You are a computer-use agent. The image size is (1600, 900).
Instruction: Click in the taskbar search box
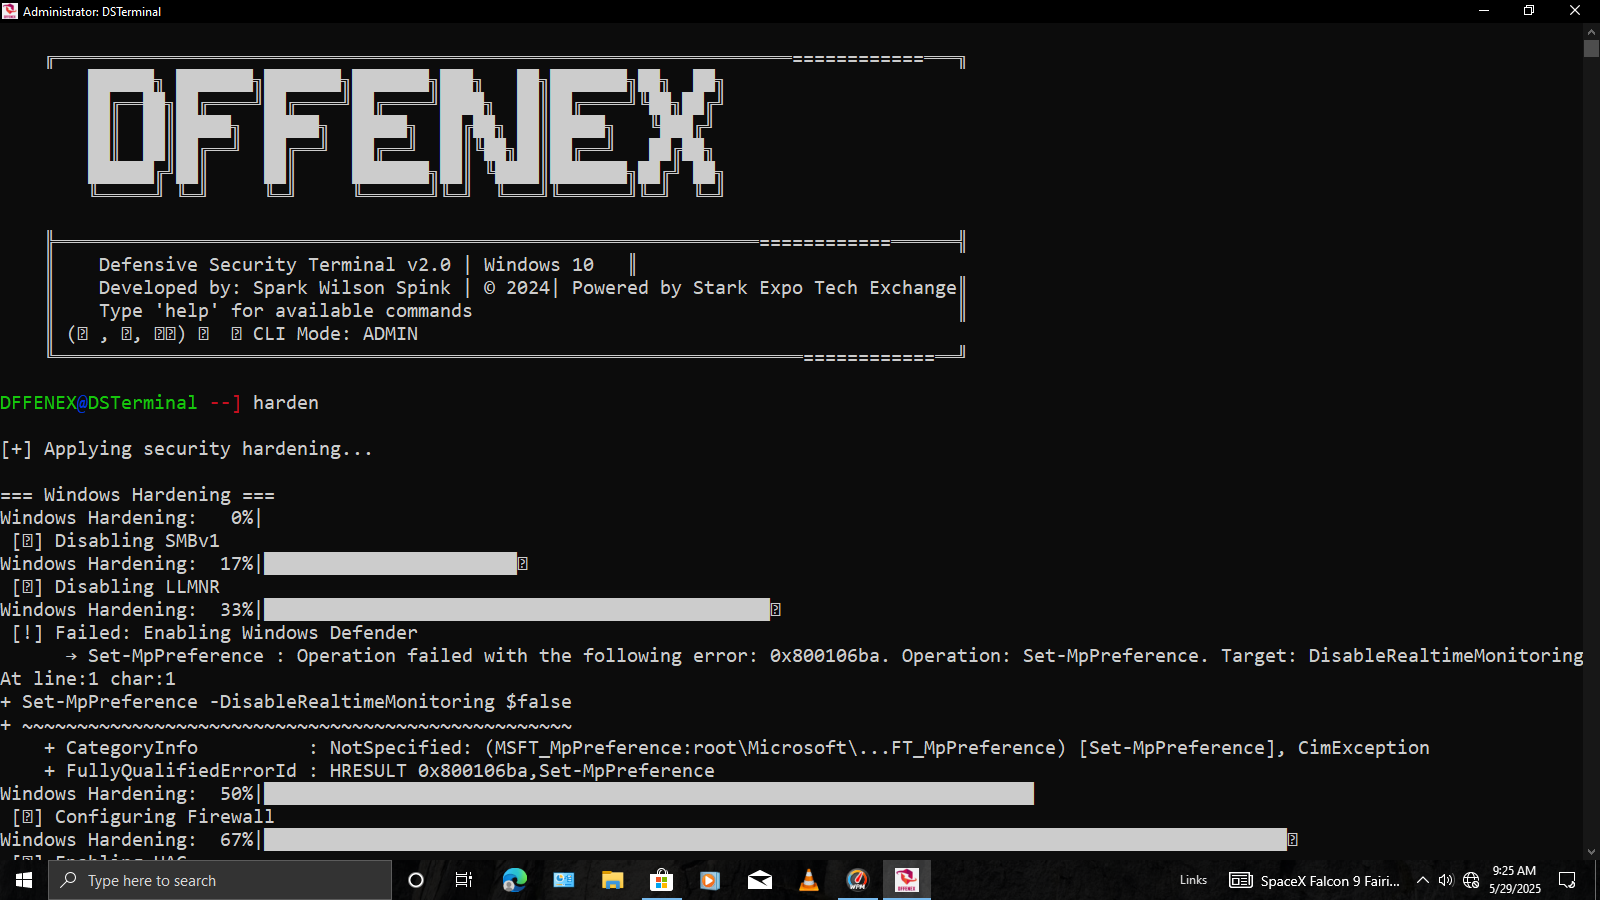pos(220,880)
